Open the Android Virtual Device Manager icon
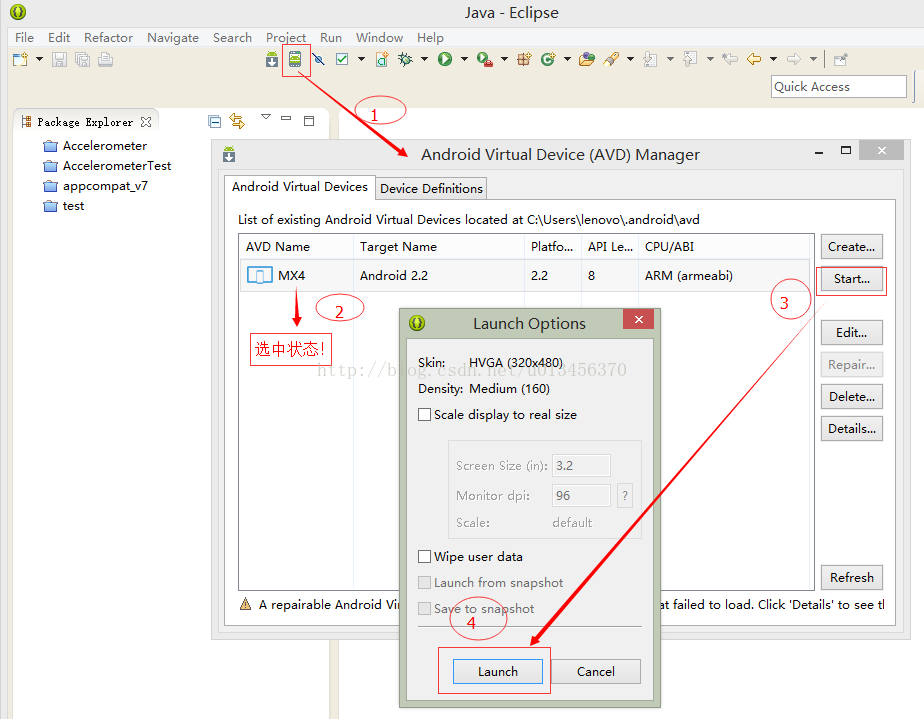Image resolution: width=924 pixels, height=719 pixels. (295, 59)
